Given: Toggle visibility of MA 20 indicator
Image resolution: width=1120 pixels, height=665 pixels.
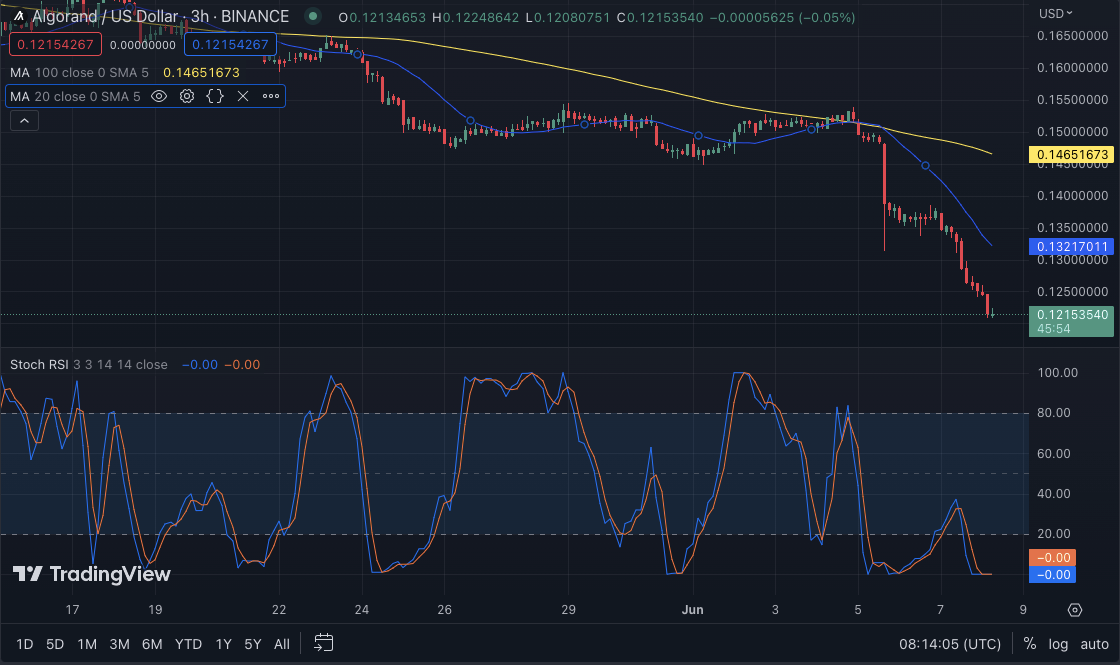Looking at the screenshot, I should pos(159,96).
